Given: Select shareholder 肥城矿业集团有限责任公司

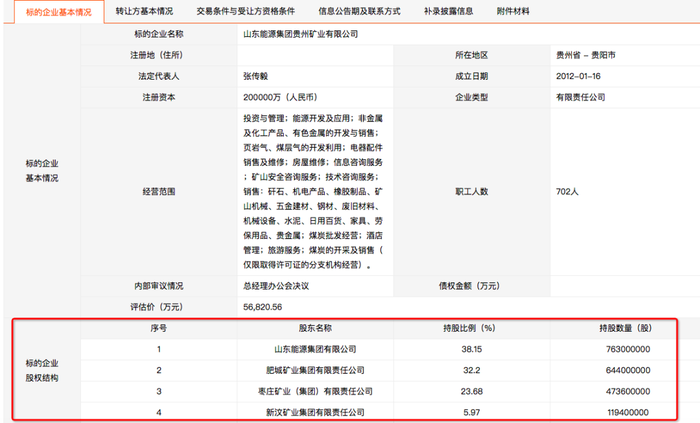Looking at the screenshot, I should tap(315, 370).
